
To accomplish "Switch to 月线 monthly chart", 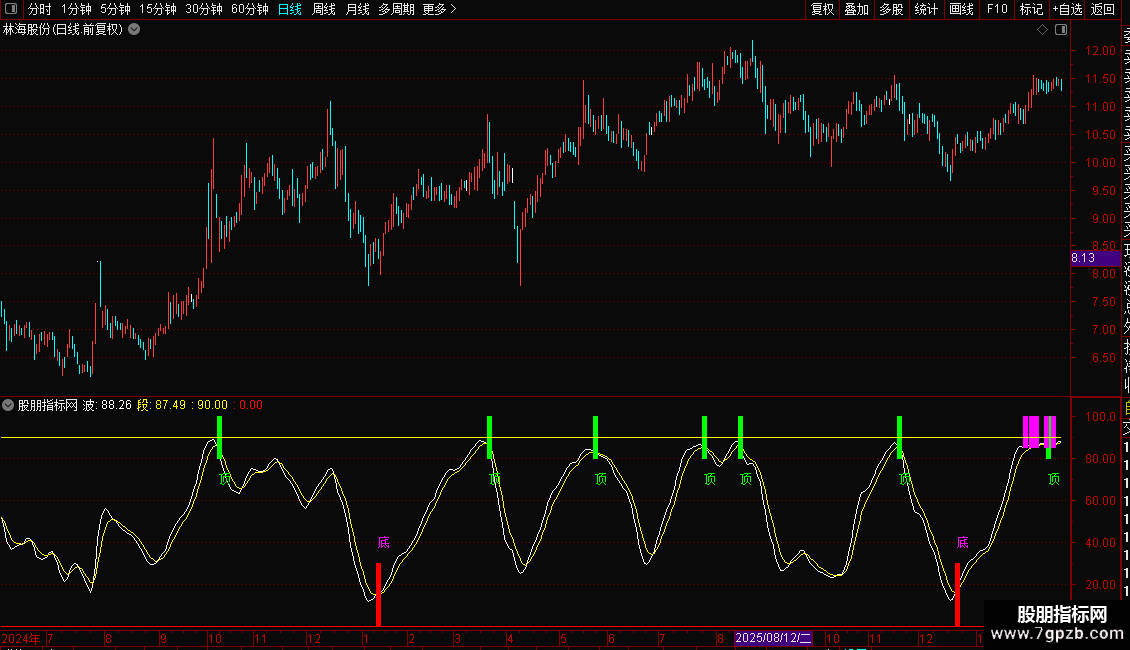I will [x=357, y=9].
